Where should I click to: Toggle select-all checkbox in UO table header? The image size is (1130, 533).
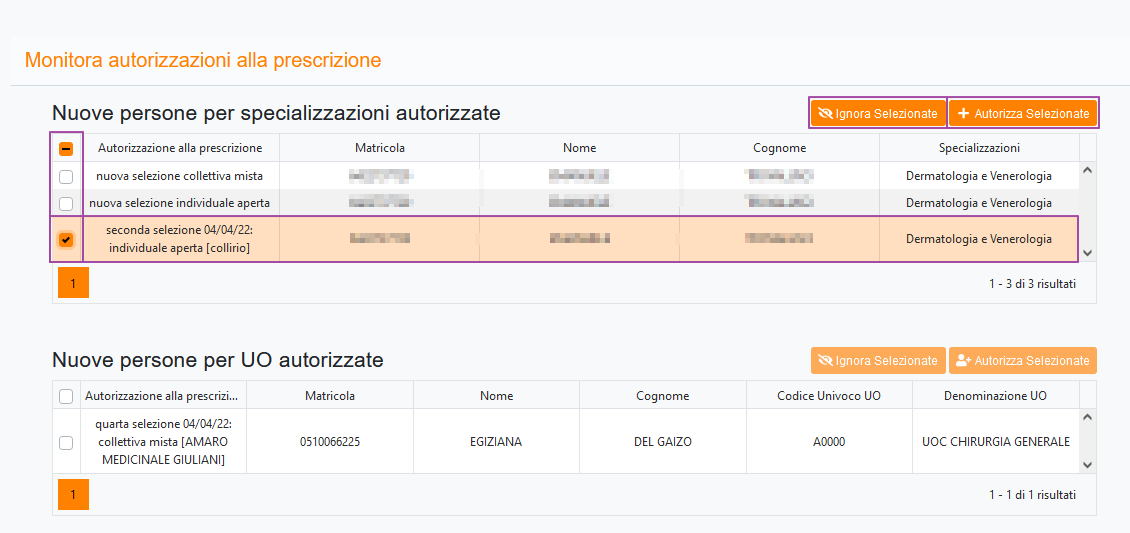(x=66, y=396)
